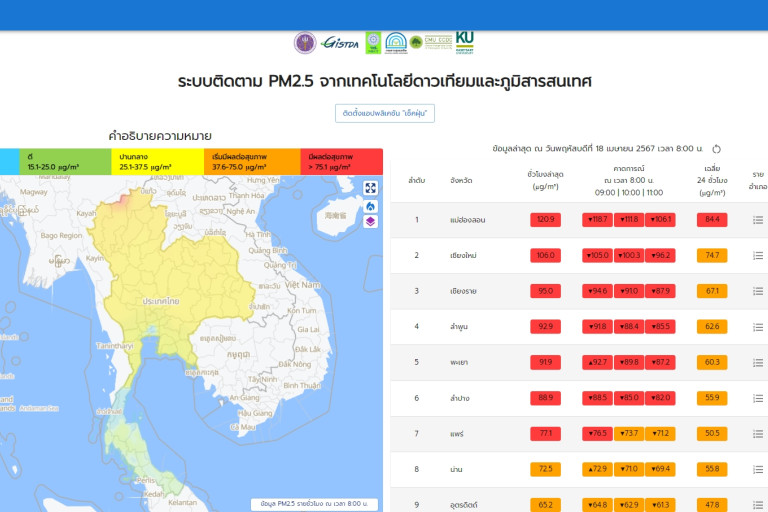Select province เชียงราย in the table
The width and height of the screenshot is (768, 512).
coord(462,291)
